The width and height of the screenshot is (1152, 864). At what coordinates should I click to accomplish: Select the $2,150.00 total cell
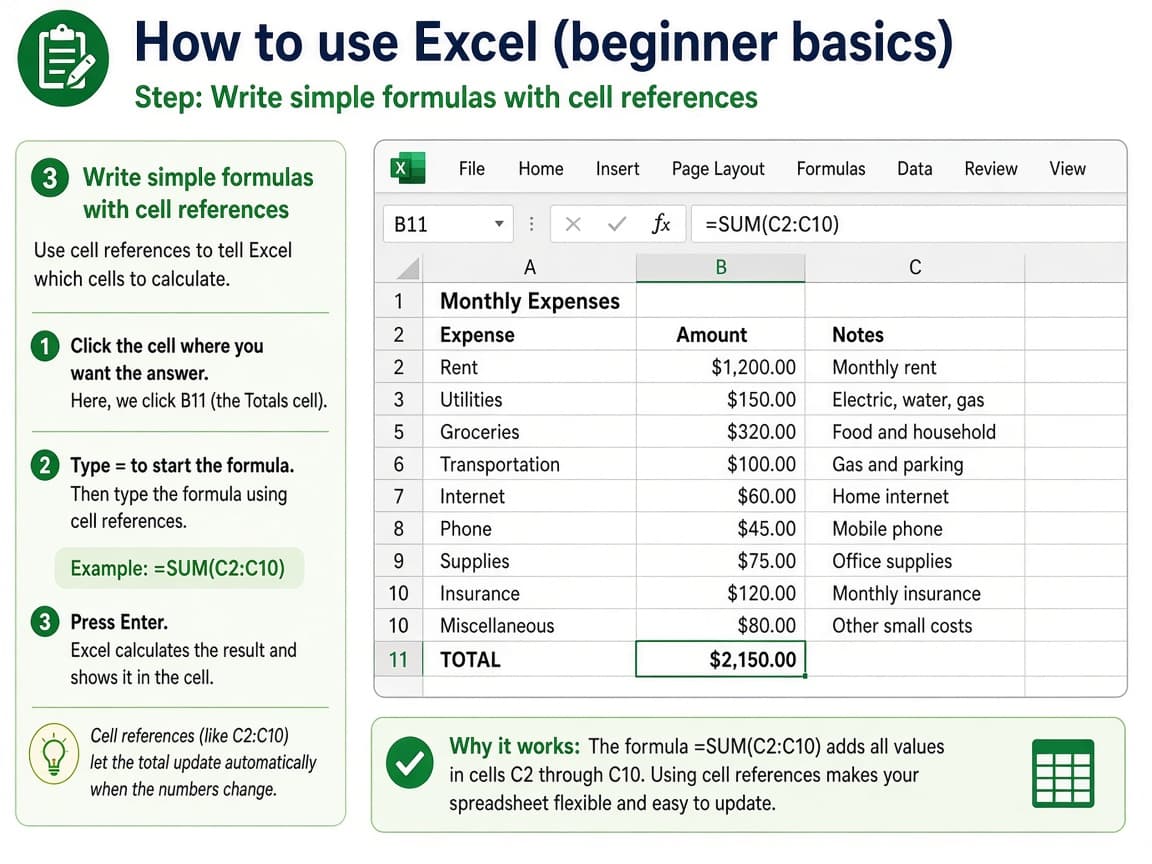tap(721, 659)
